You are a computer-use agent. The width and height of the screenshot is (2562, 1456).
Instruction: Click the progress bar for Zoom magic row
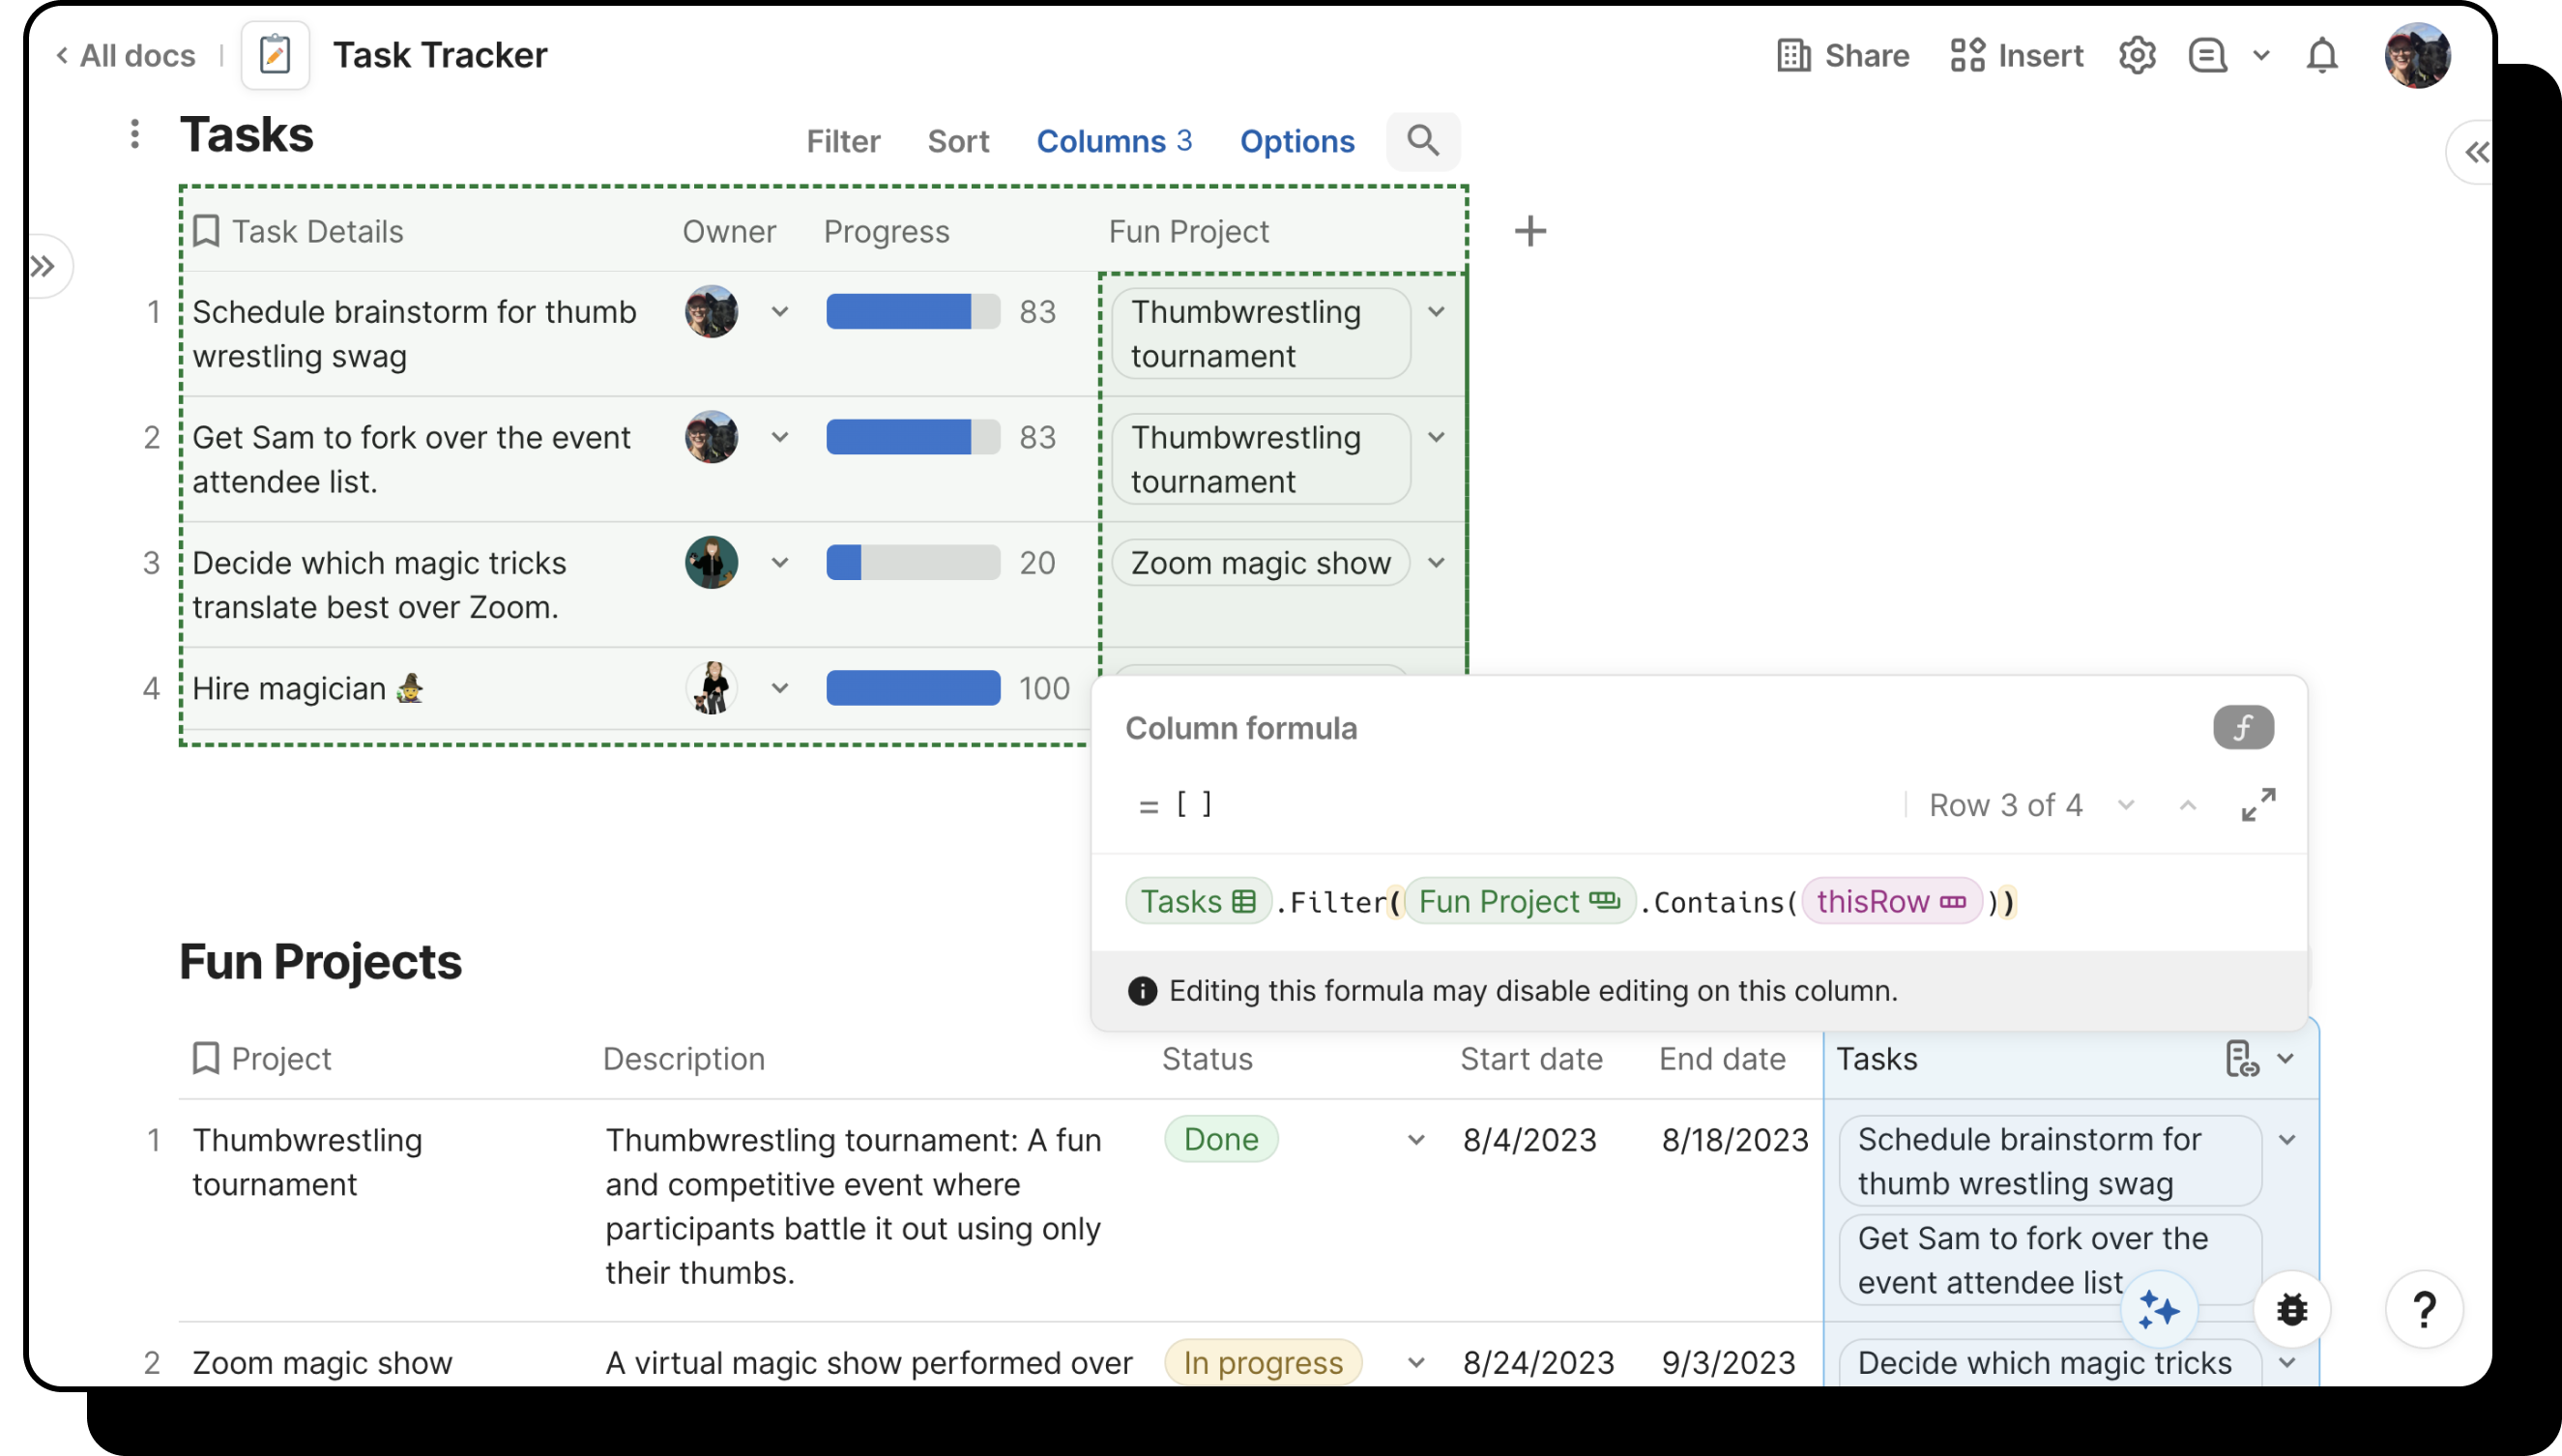pyautogui.click(x=912, y=563)
